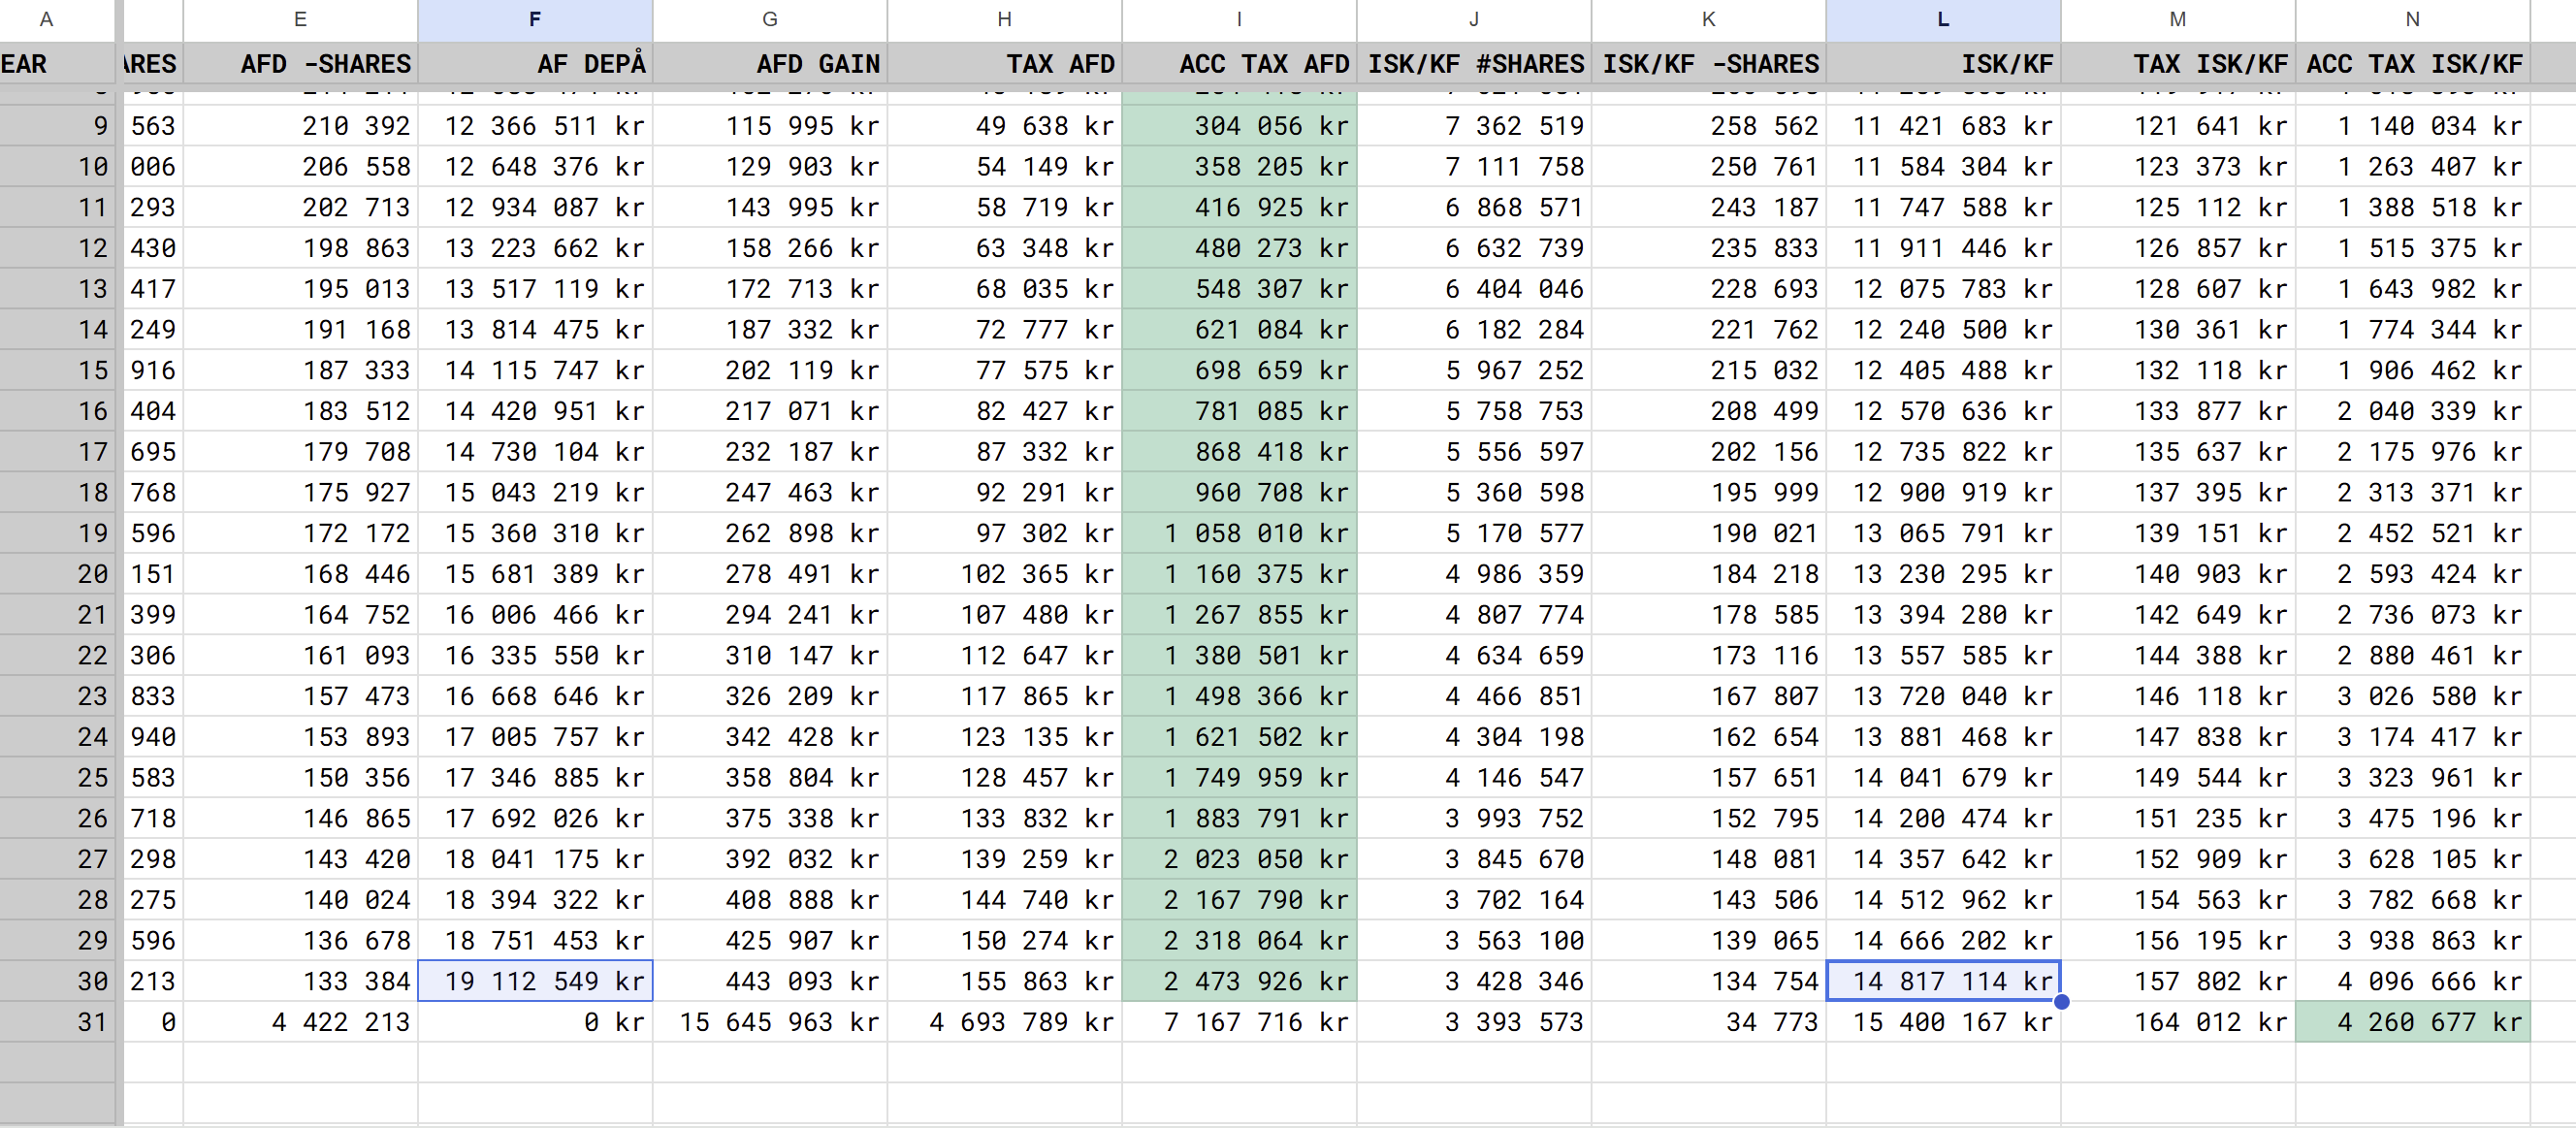
Task: Select column N header
Action: click(x=2411, y=19)
